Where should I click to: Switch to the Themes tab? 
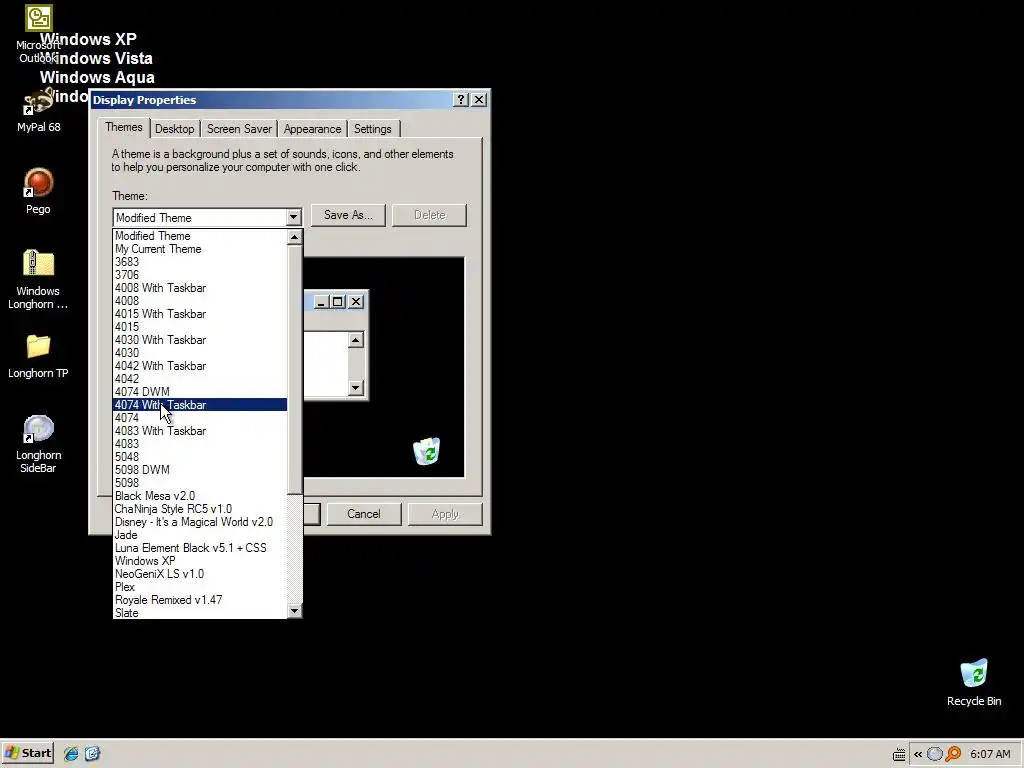pos(123,127)
